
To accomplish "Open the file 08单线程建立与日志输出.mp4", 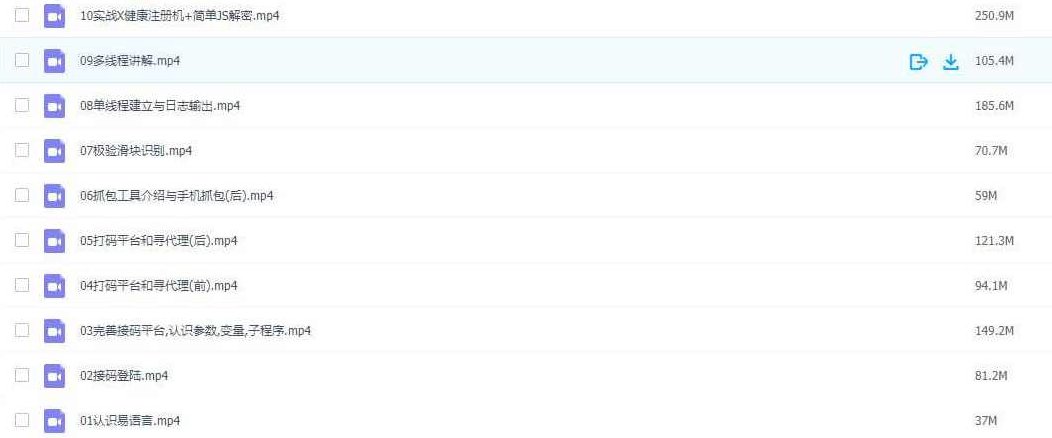I will 160,106.
